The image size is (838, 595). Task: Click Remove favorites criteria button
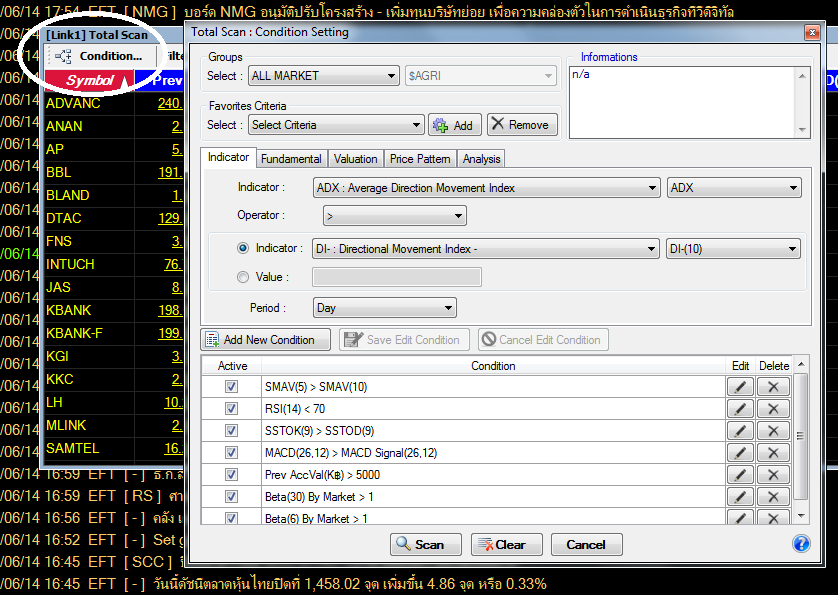coord(522,125)
